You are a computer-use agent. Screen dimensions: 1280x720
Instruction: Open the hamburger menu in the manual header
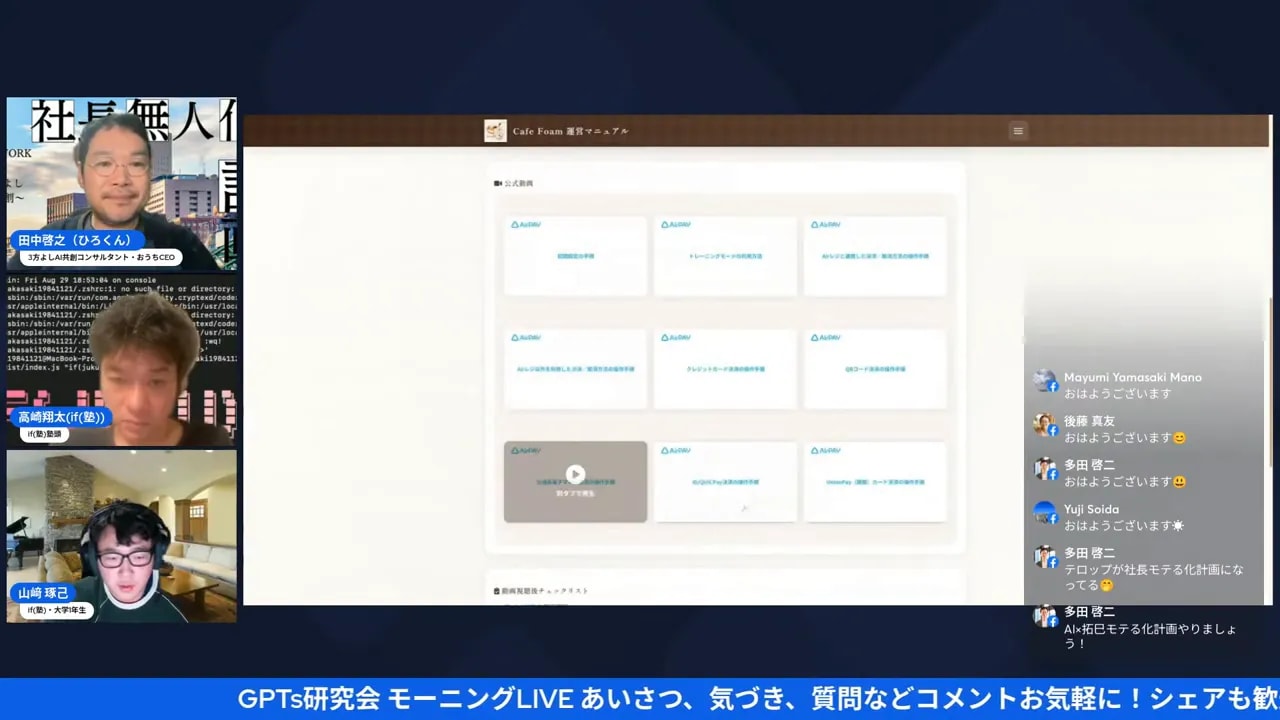click(1017, 131)
